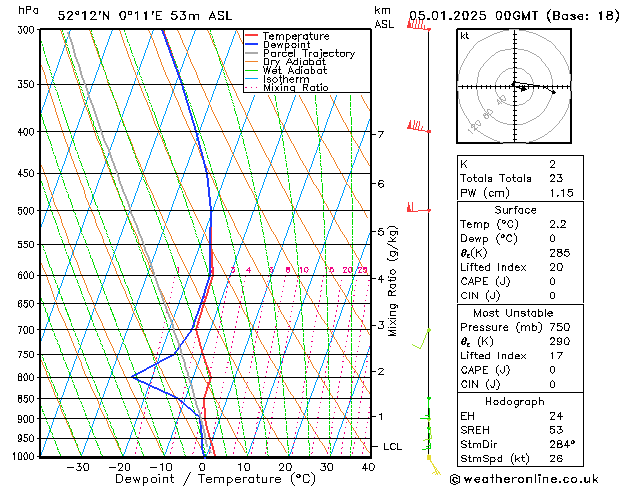Image resolution: width=629 pixels, height=486 pixels.
Task: Click the dewpoint minimum at 800 hPa
Action: click(132, 377)
